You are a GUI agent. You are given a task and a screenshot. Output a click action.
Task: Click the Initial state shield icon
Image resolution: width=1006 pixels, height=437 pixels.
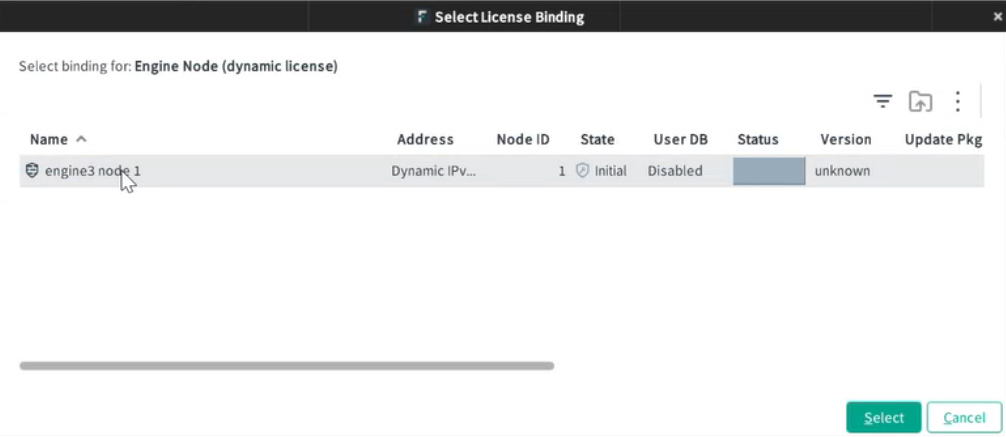tap(583, 171)
